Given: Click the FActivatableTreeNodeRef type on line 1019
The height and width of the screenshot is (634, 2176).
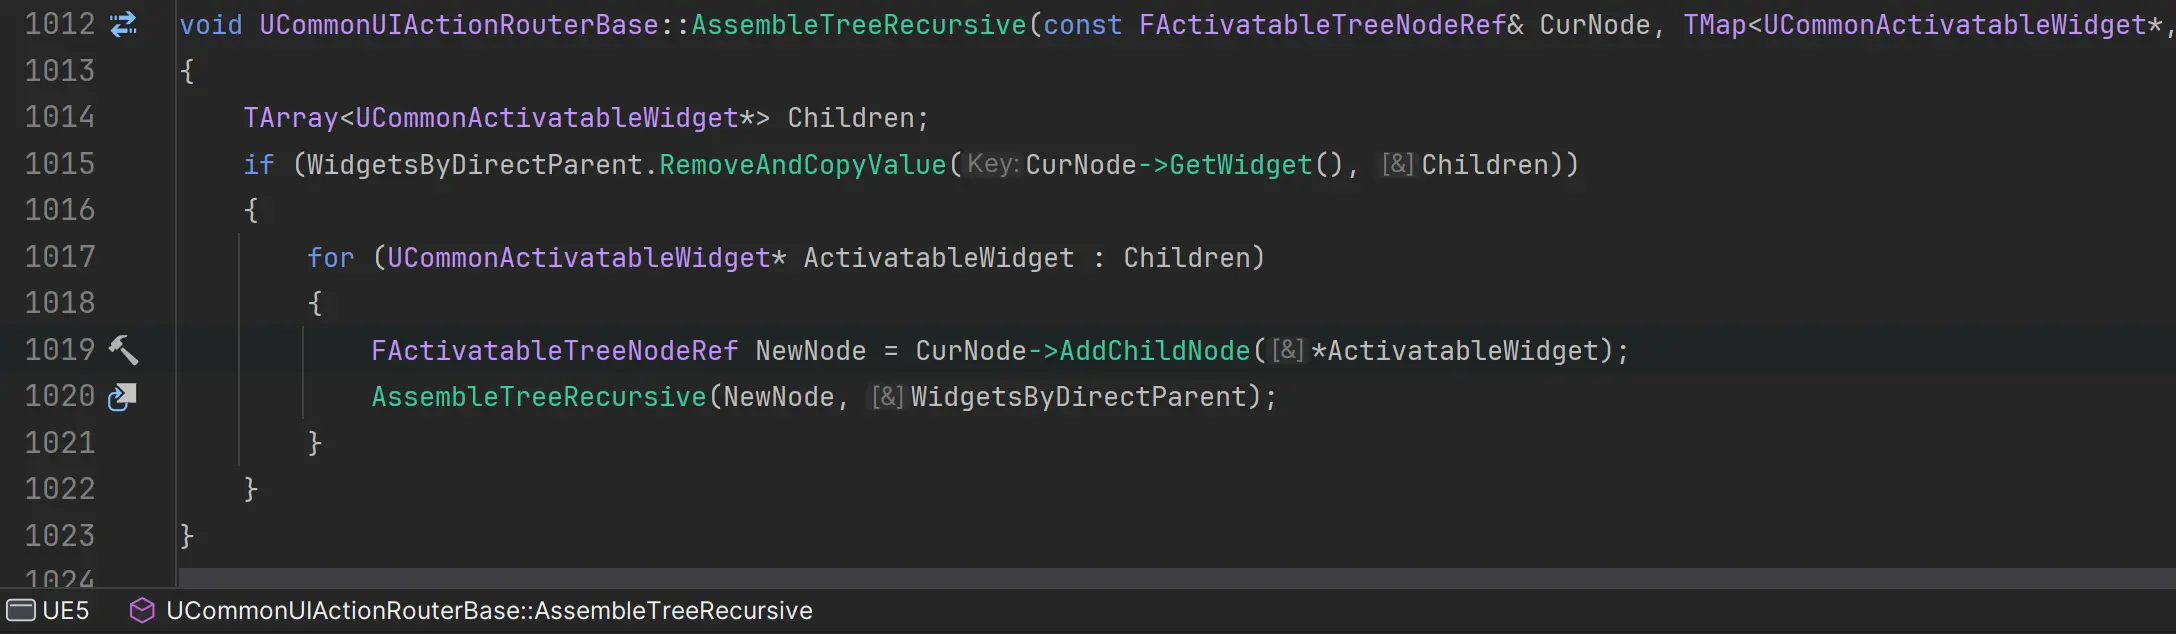Looking at the screenshot, I should coord(554,350).
